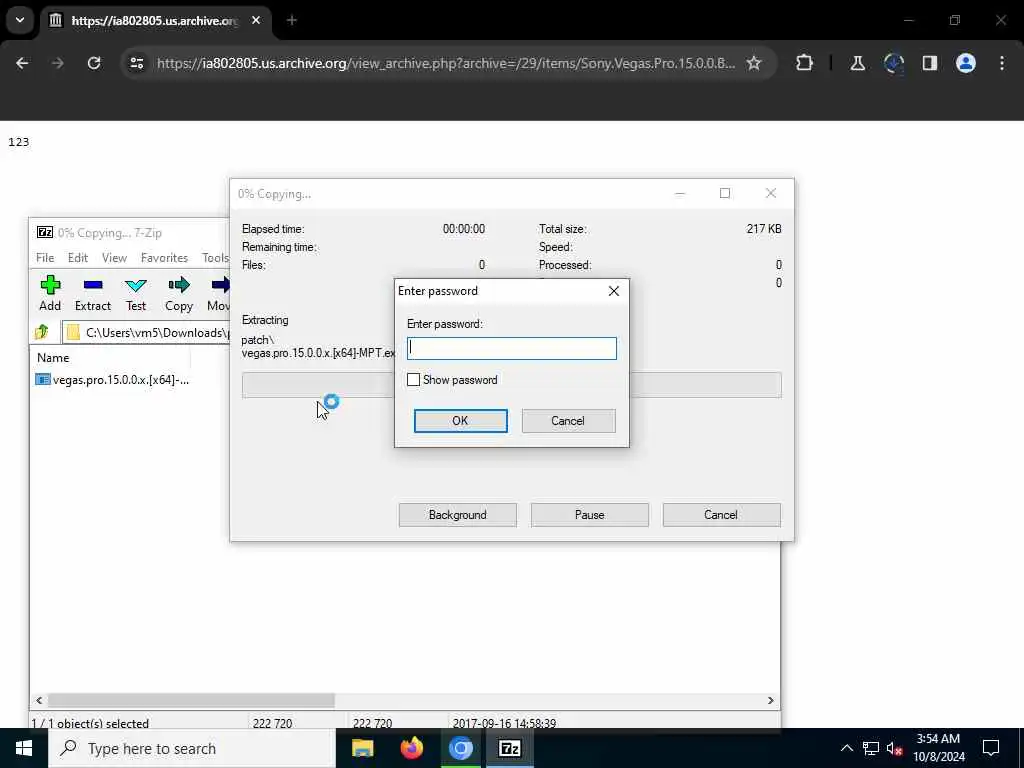The image size is (1024, 768).
Task: Expand the Chrome tab search dropdown
Action: 20,20
